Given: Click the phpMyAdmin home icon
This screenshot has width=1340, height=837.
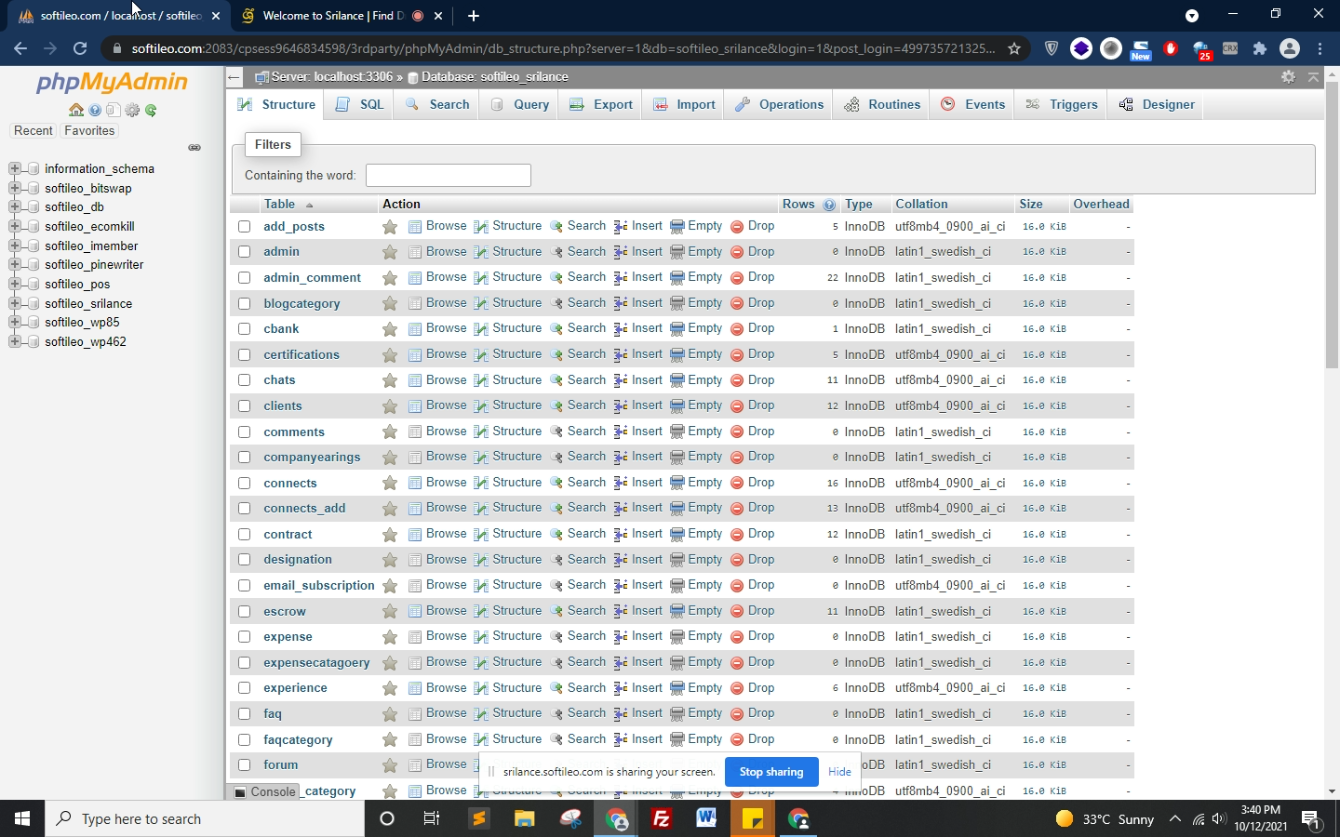Looking at the screenshot, I should (76, 110).
